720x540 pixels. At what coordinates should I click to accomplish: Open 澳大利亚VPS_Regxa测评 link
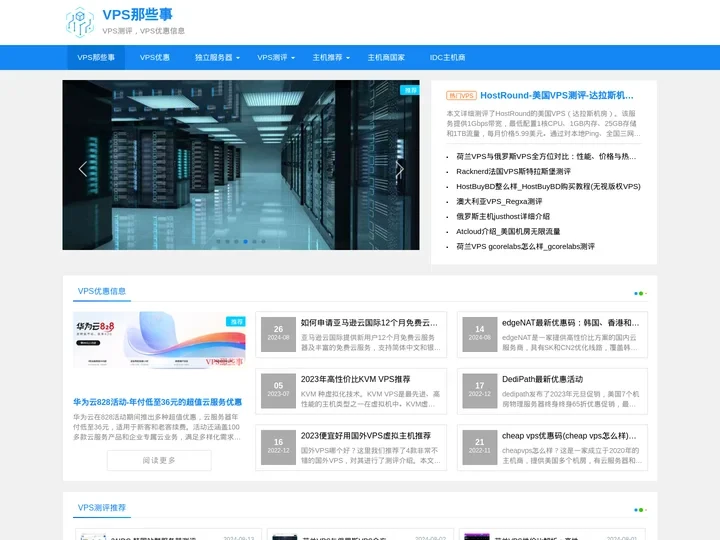coord(499,201)
